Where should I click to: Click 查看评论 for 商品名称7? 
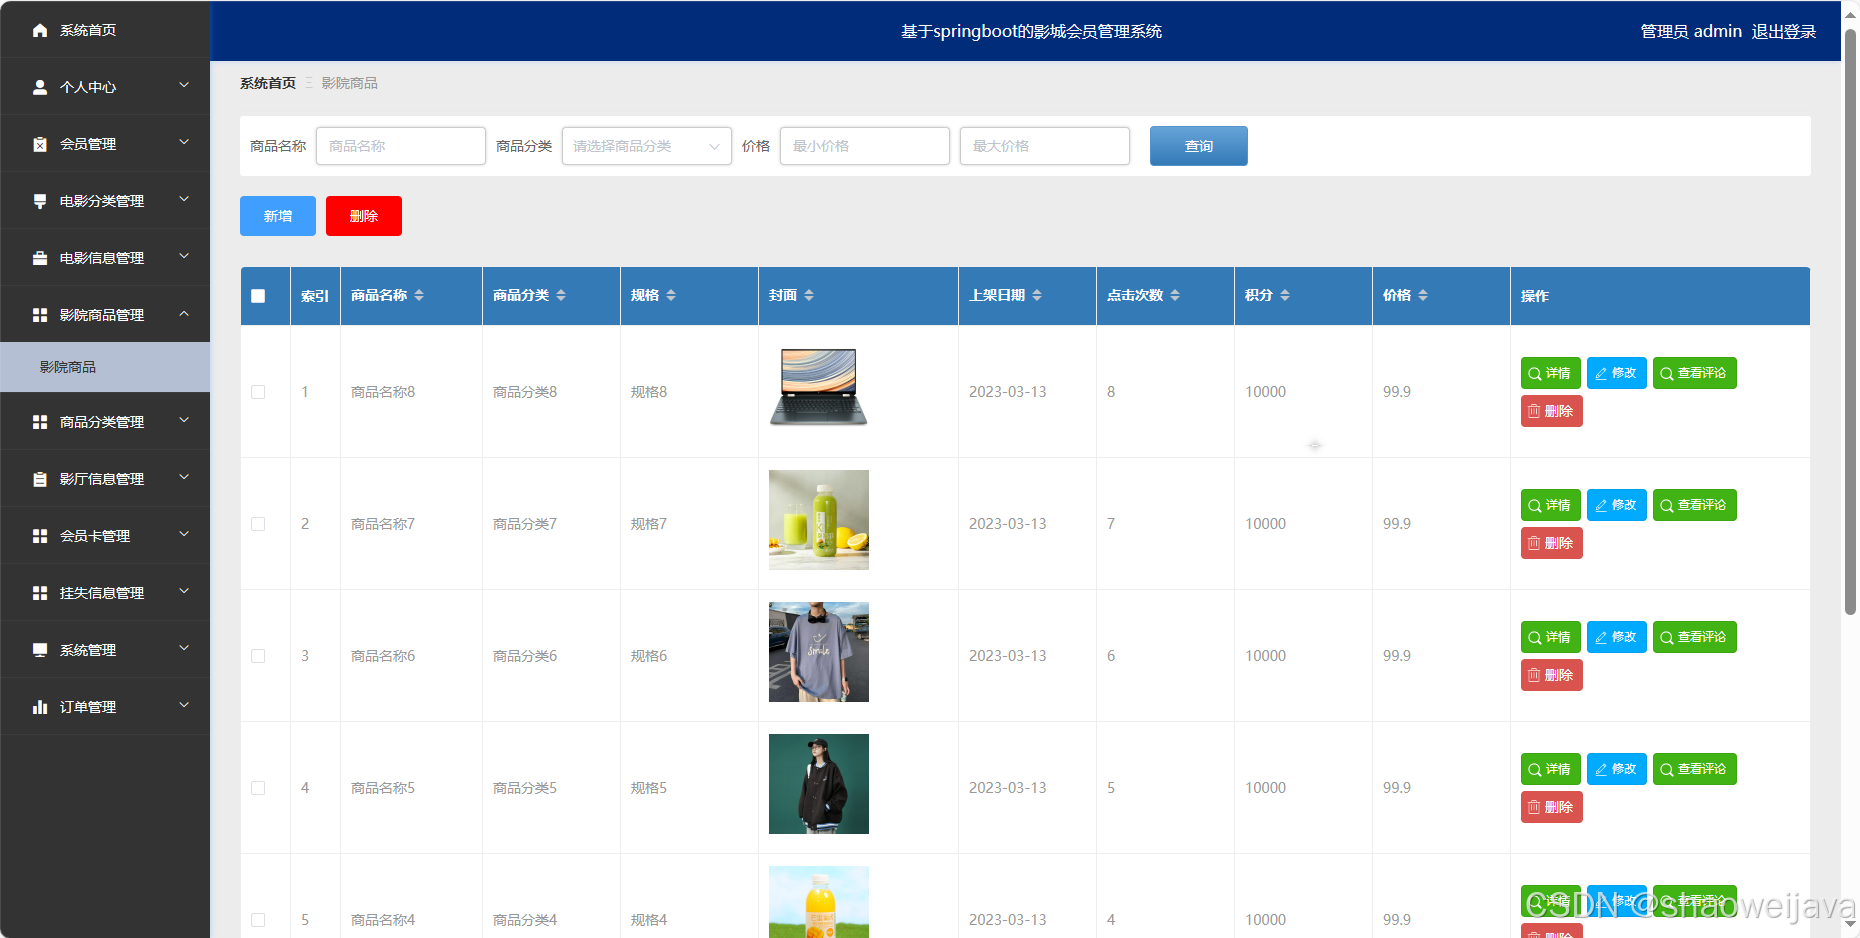tap(1694, 505)
